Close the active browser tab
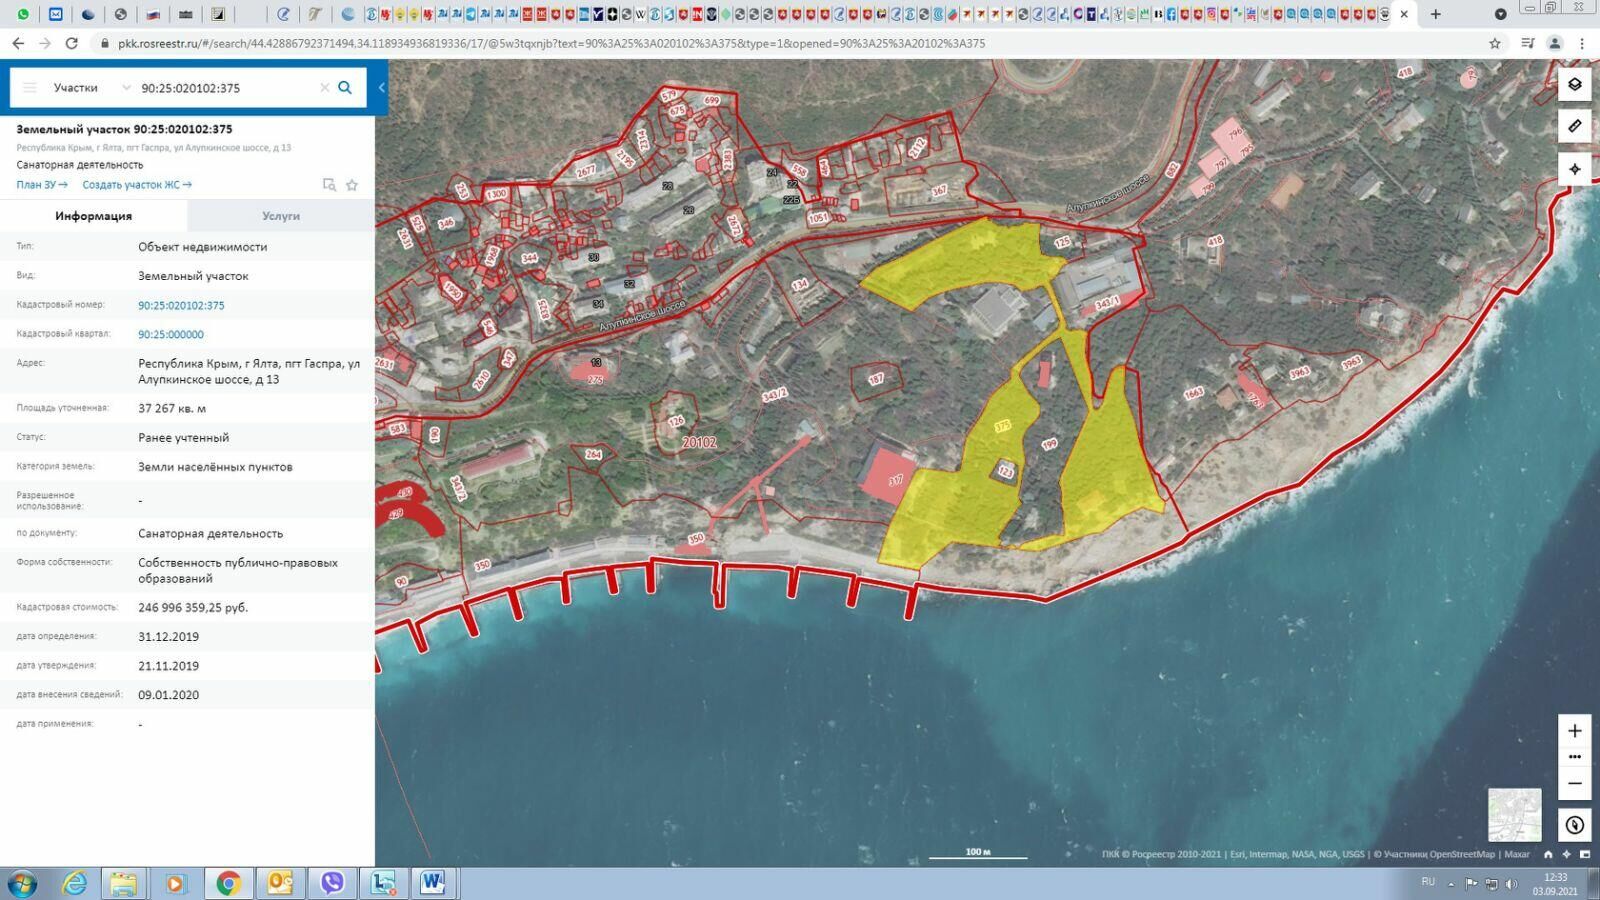Viewport: 1600px width, 900px height. coord(1404,14)
